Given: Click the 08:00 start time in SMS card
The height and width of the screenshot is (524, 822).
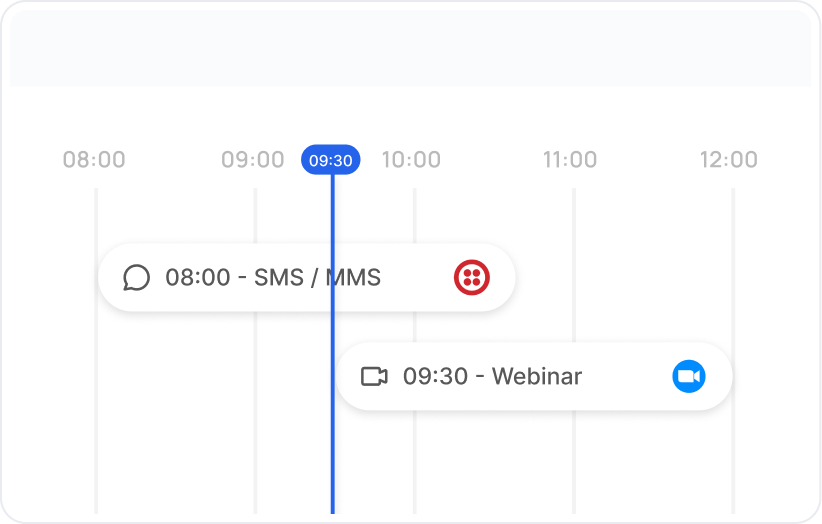Looking at the screenshot, I should [x=198, y=277].
